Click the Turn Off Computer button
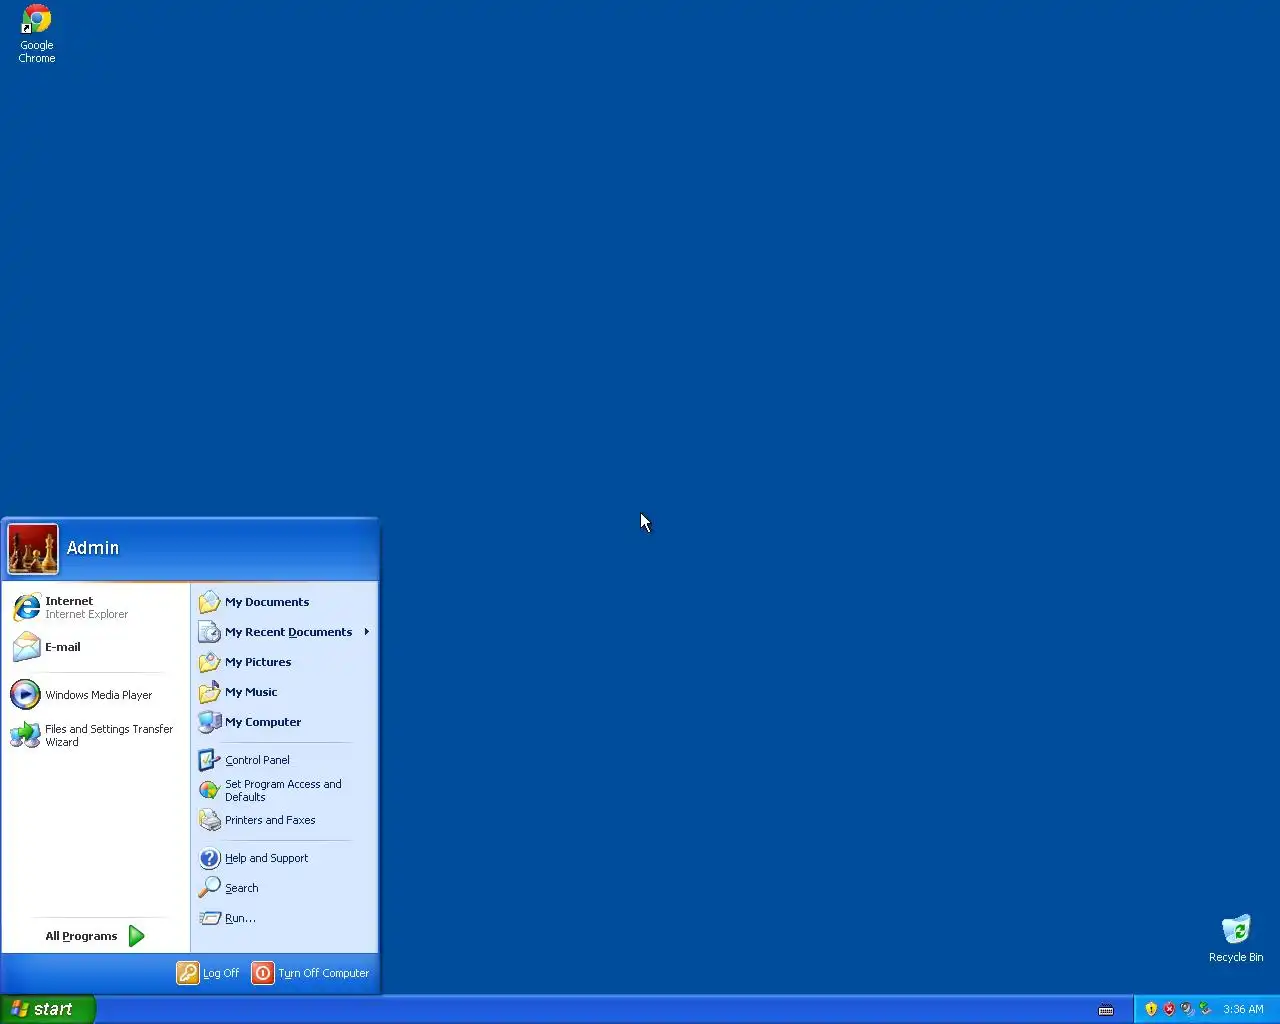The image size is (1280, 1024). click(311, 973)
